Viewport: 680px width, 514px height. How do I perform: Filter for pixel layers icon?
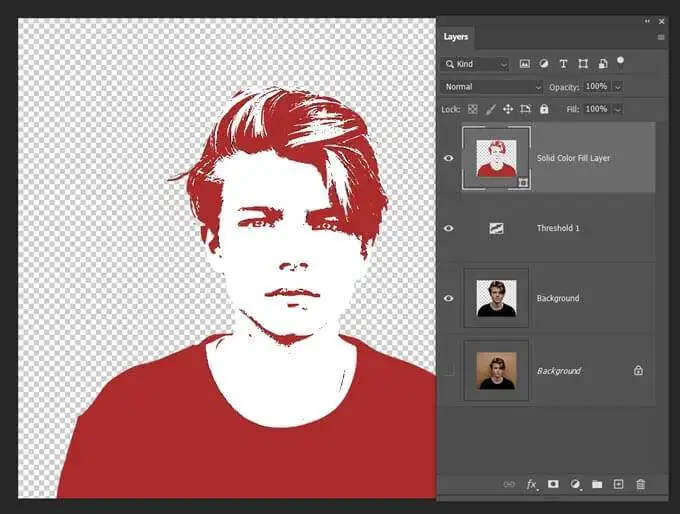(525, 64)
